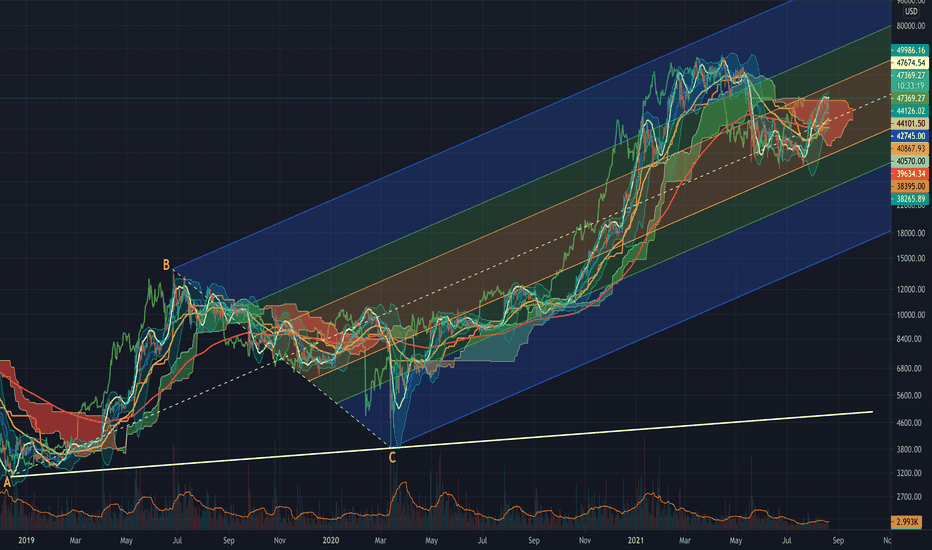Click the 2021 date axis label
The width and height of the screenshot is (932, 550).
(x=635, y=540)
